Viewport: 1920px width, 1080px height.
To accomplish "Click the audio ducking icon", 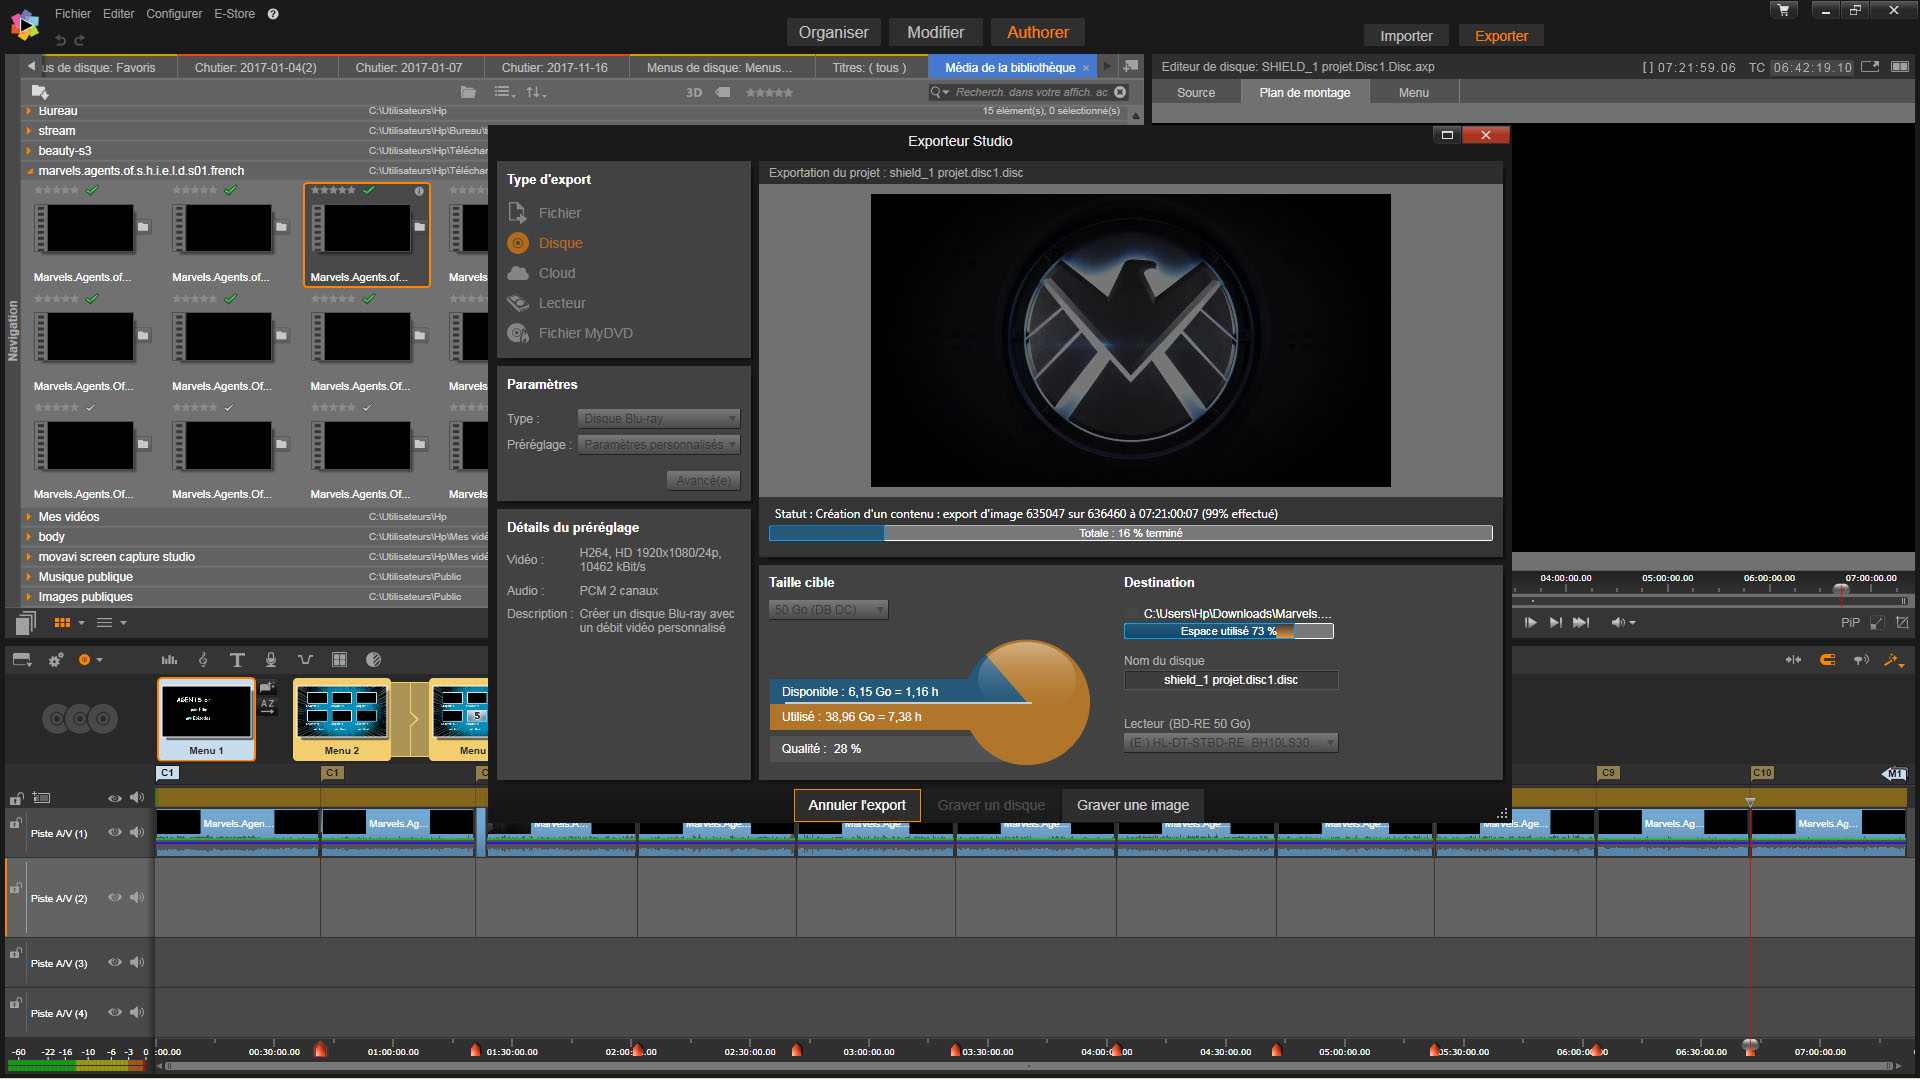I will (x=305, y=660).
